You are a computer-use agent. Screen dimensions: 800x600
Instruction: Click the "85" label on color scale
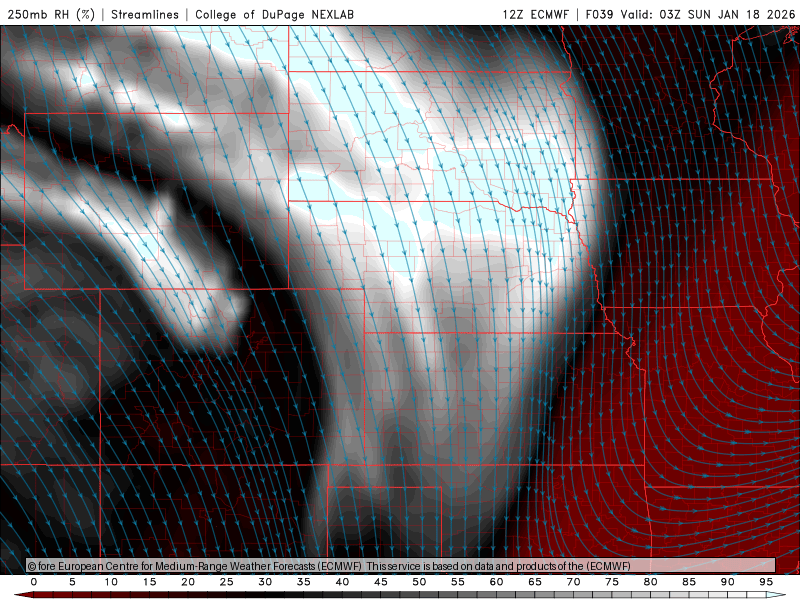689,582
